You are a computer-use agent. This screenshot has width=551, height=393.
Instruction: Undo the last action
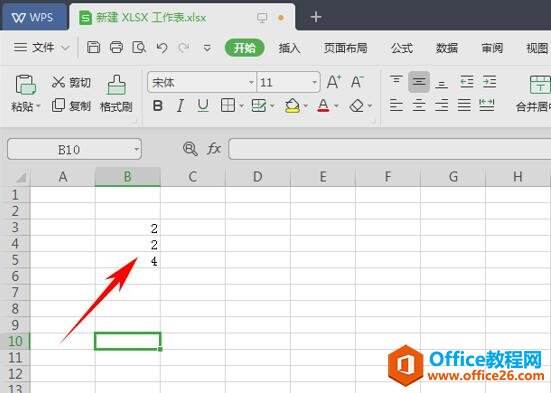point(162,47)
